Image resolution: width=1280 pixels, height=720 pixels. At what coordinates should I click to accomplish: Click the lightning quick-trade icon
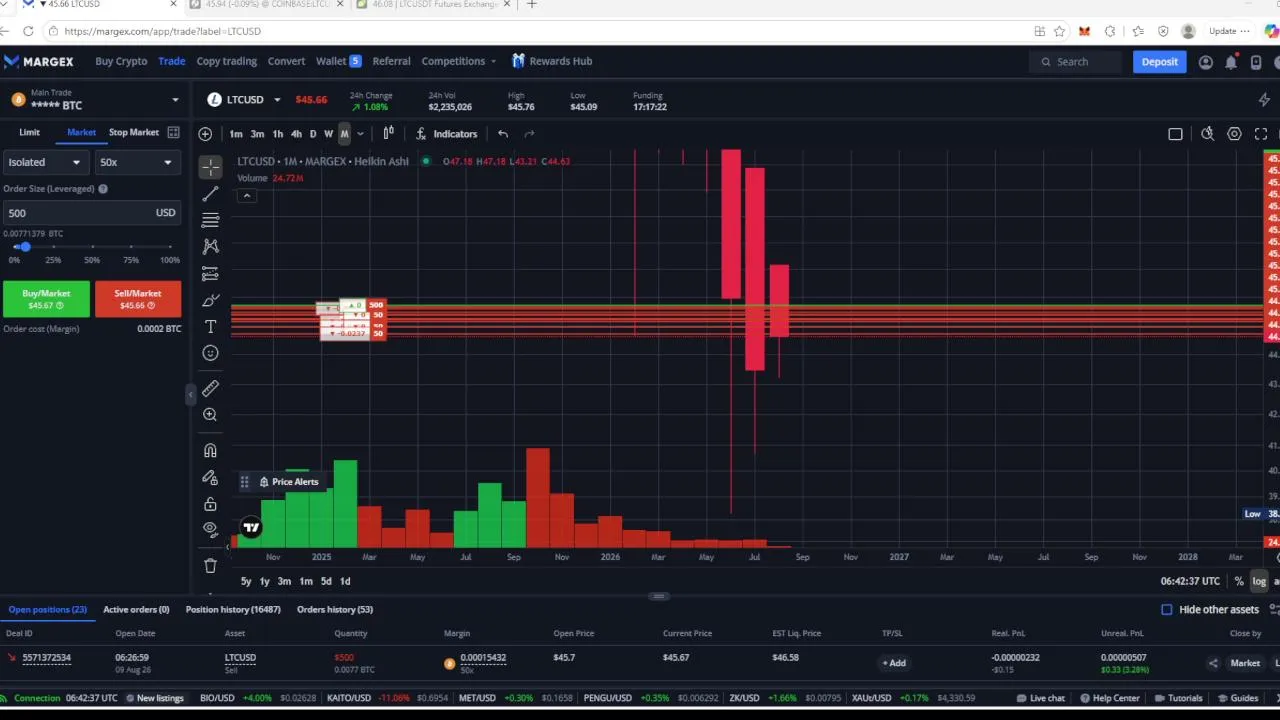click(1264, 99)
